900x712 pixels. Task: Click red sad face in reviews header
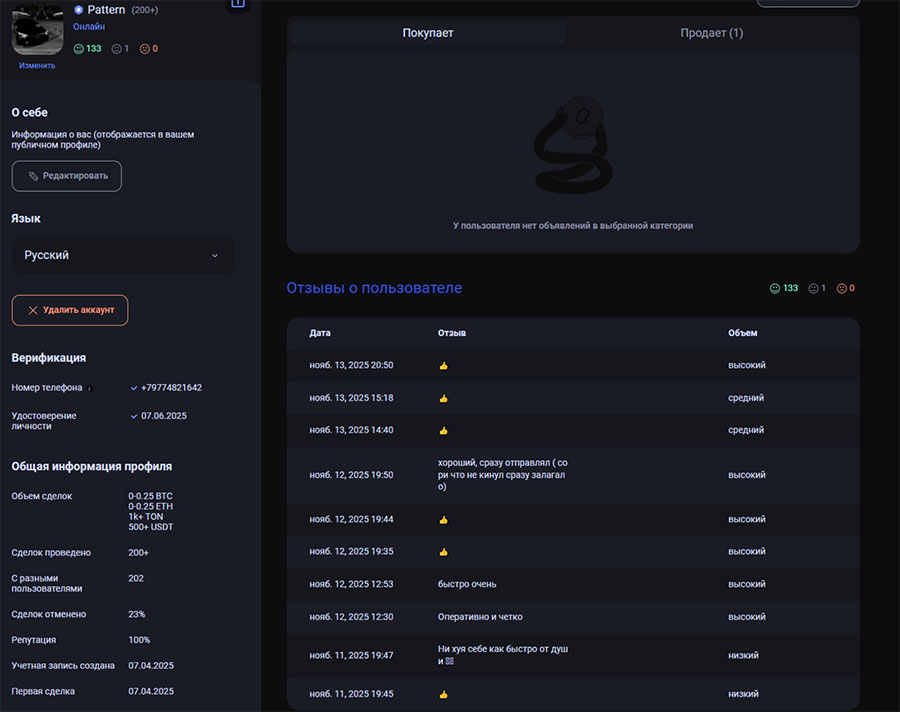click(841, 288)
